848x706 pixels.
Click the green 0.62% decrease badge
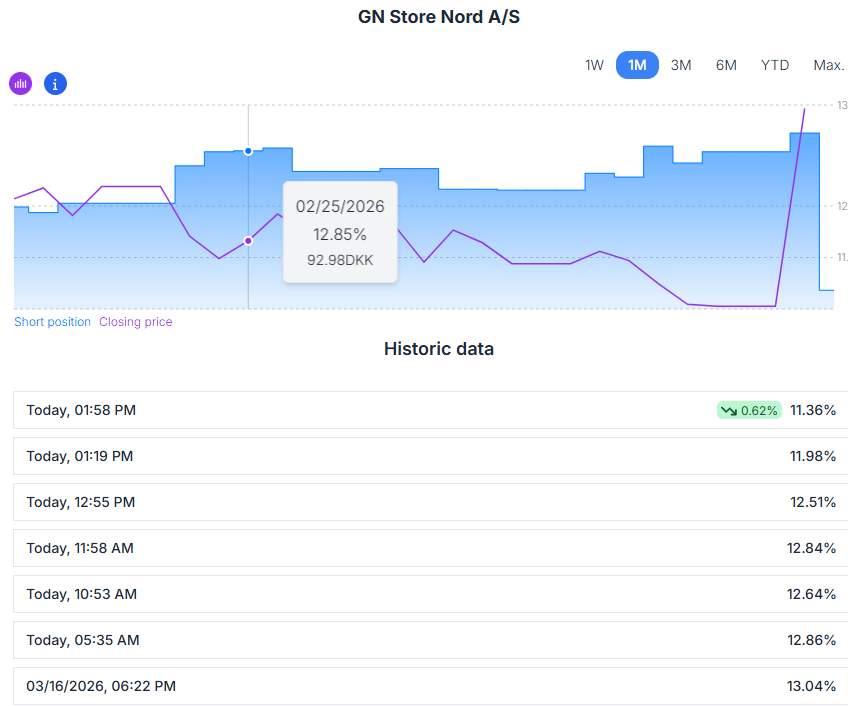coord(749,411)
